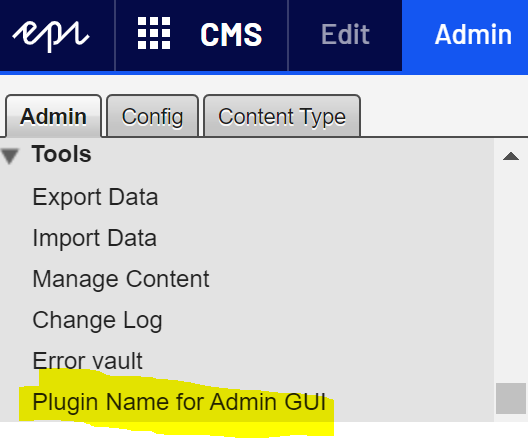Screen dimensions: 528x438
Task: Open Error vault
Action: (88, 361)
